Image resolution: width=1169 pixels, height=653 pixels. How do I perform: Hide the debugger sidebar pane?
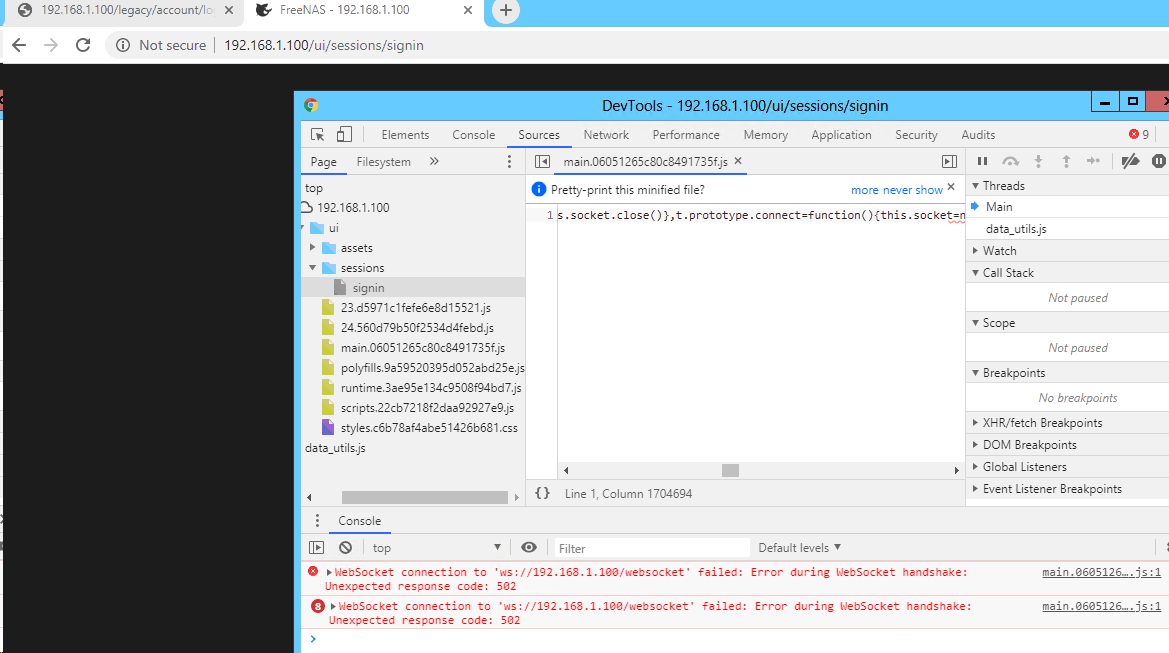[949, 162]
